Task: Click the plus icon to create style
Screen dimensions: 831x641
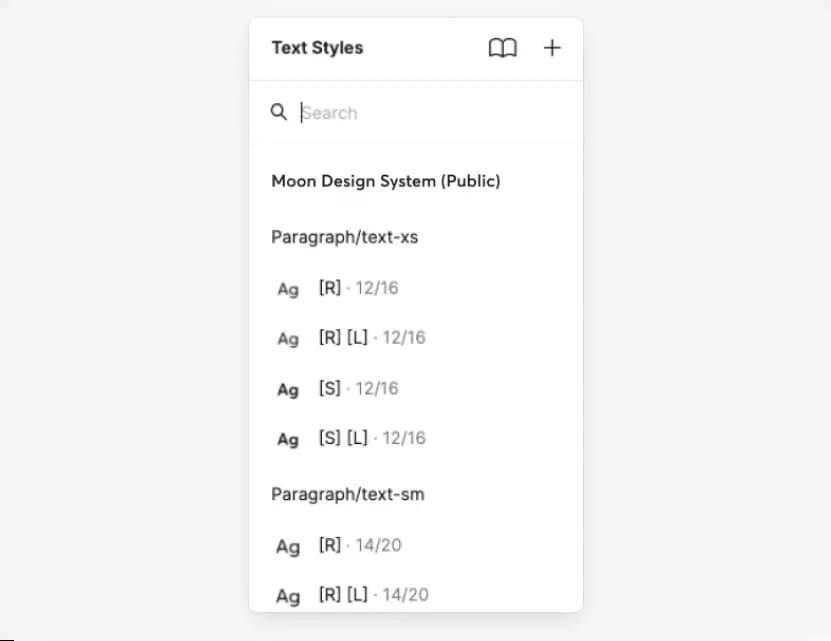Action: pyautogui.click(x=552, y=48)
